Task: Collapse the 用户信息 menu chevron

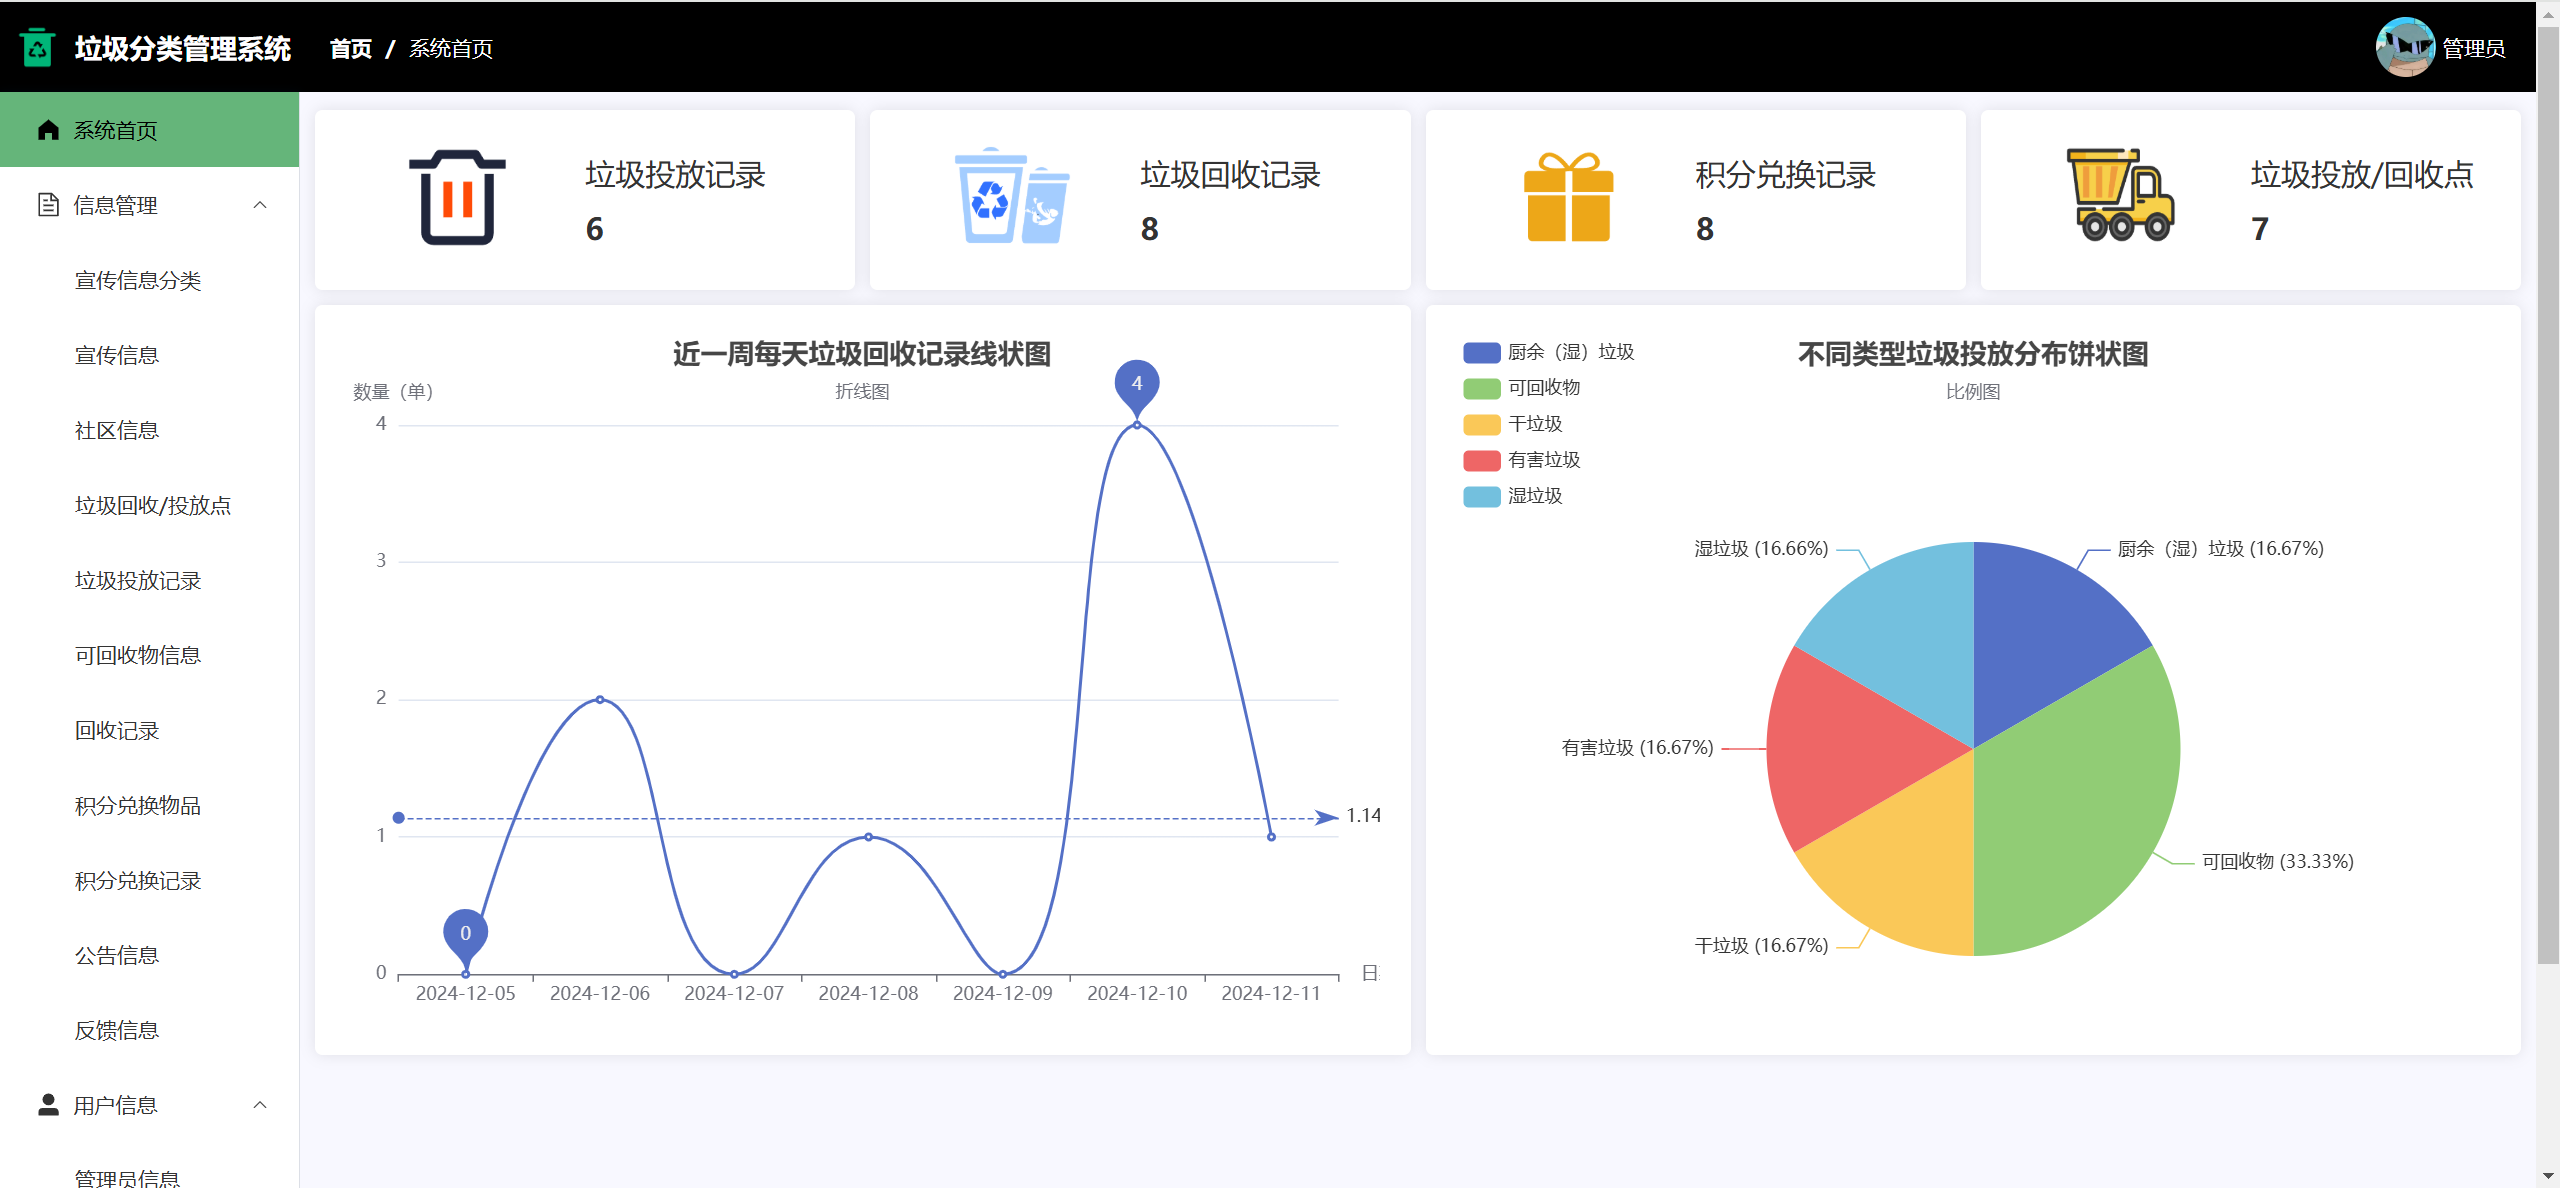Action: coord(260,1105)
